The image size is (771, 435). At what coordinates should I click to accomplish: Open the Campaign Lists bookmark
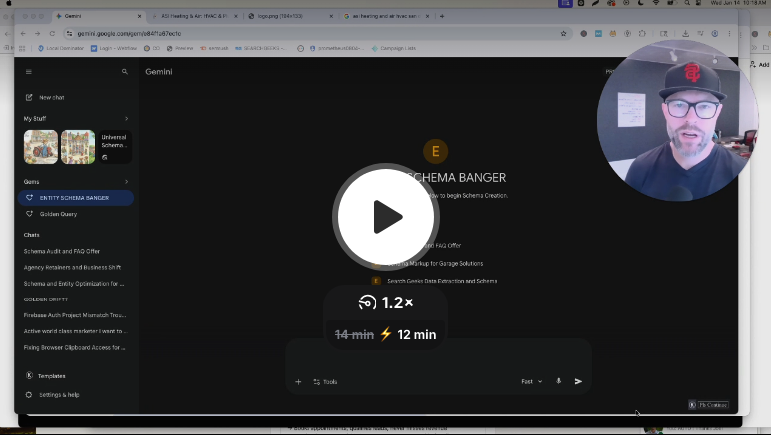(x=394, y=48)
